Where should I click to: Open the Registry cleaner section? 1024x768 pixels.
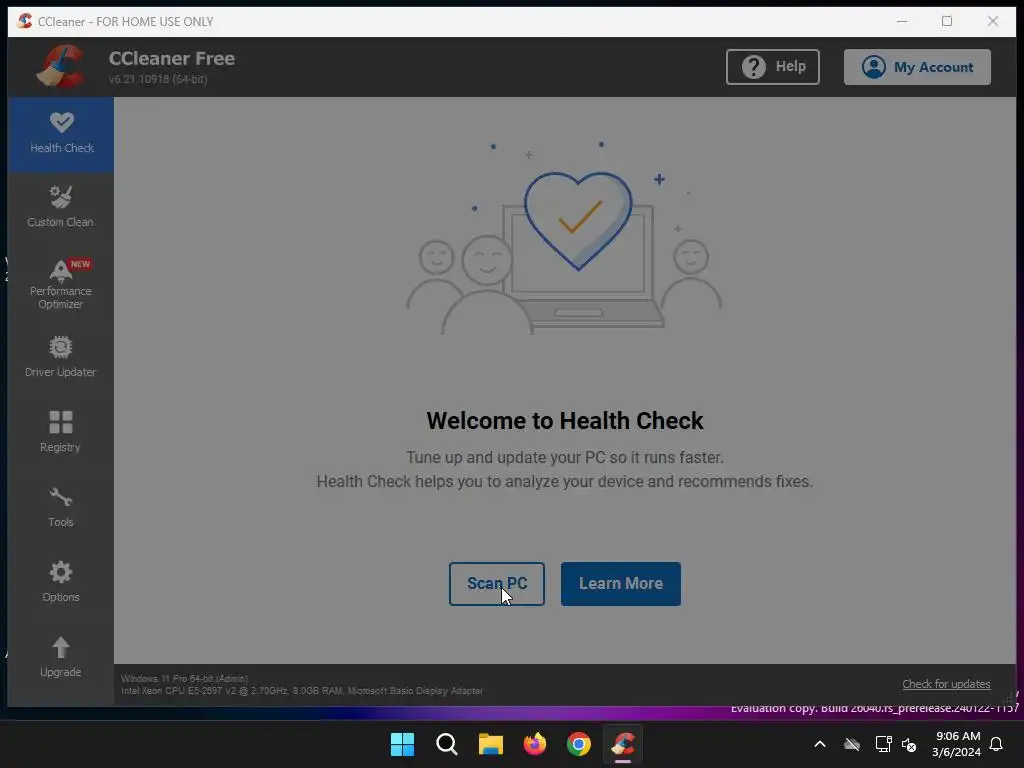click(x=61, y=432)
